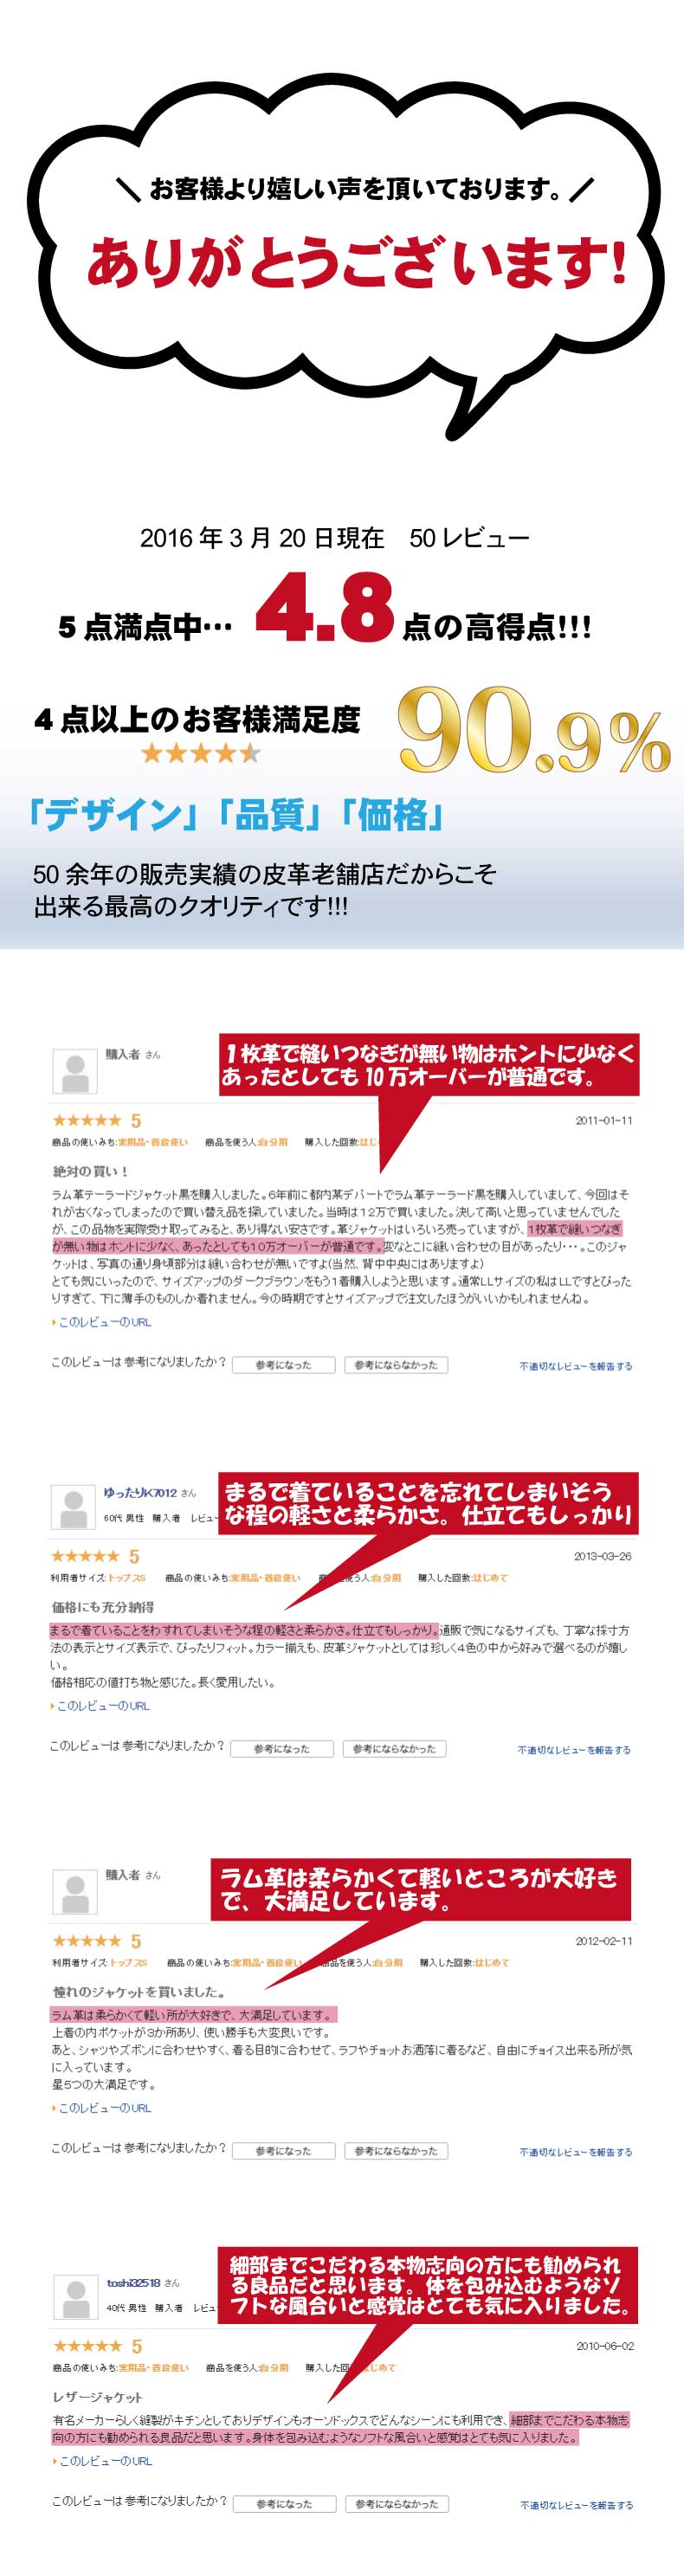Click avatar icon of reviewer ゆったりK7012
The height and width of the screenshot is (2576, 684).
pos(72,1507)
